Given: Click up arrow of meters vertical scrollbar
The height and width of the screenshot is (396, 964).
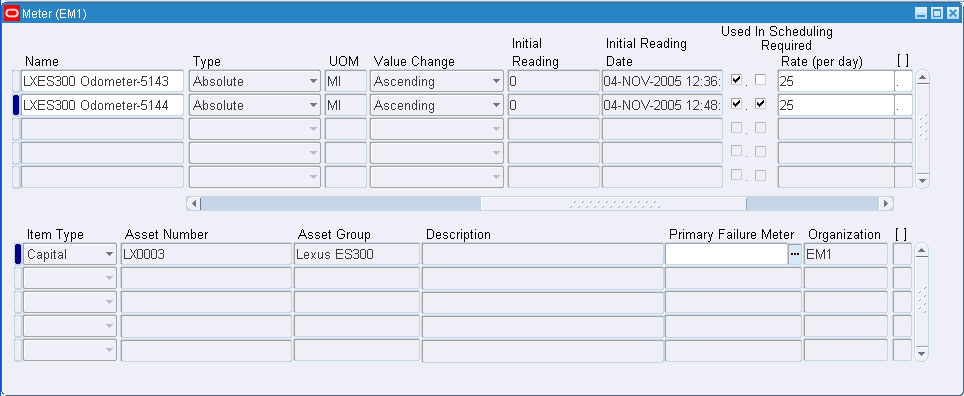Looking at the screenshot, I should [x=922, y=77].
